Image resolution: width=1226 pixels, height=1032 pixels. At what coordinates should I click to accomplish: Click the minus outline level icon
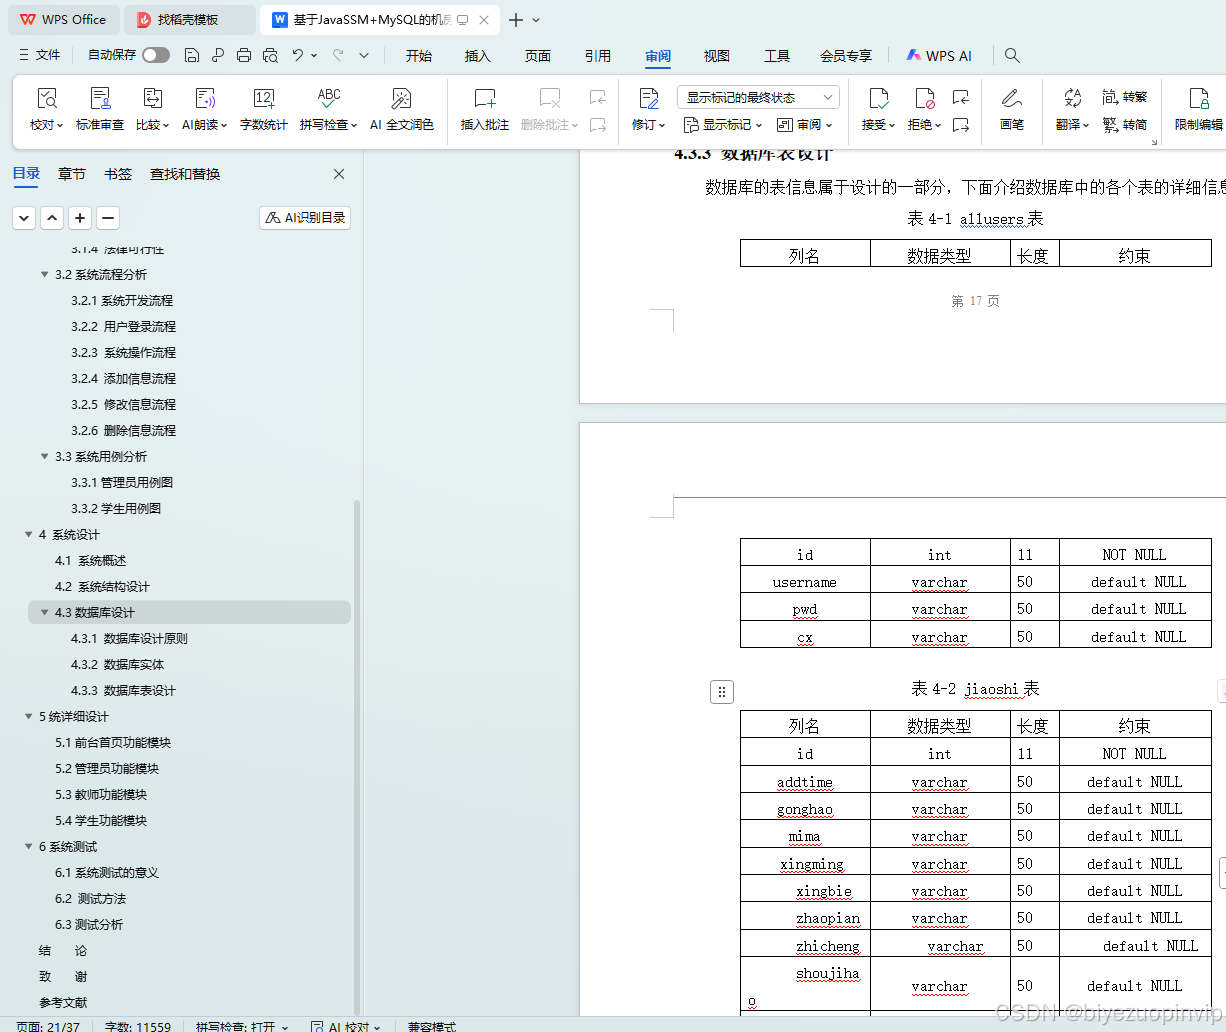108,218
